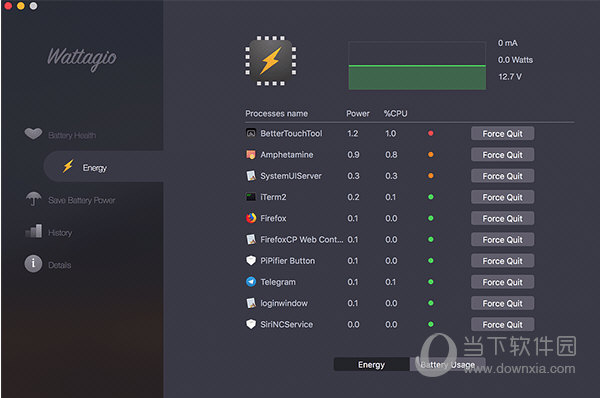Force Quit iTerm2

click(x=502, y=197)
